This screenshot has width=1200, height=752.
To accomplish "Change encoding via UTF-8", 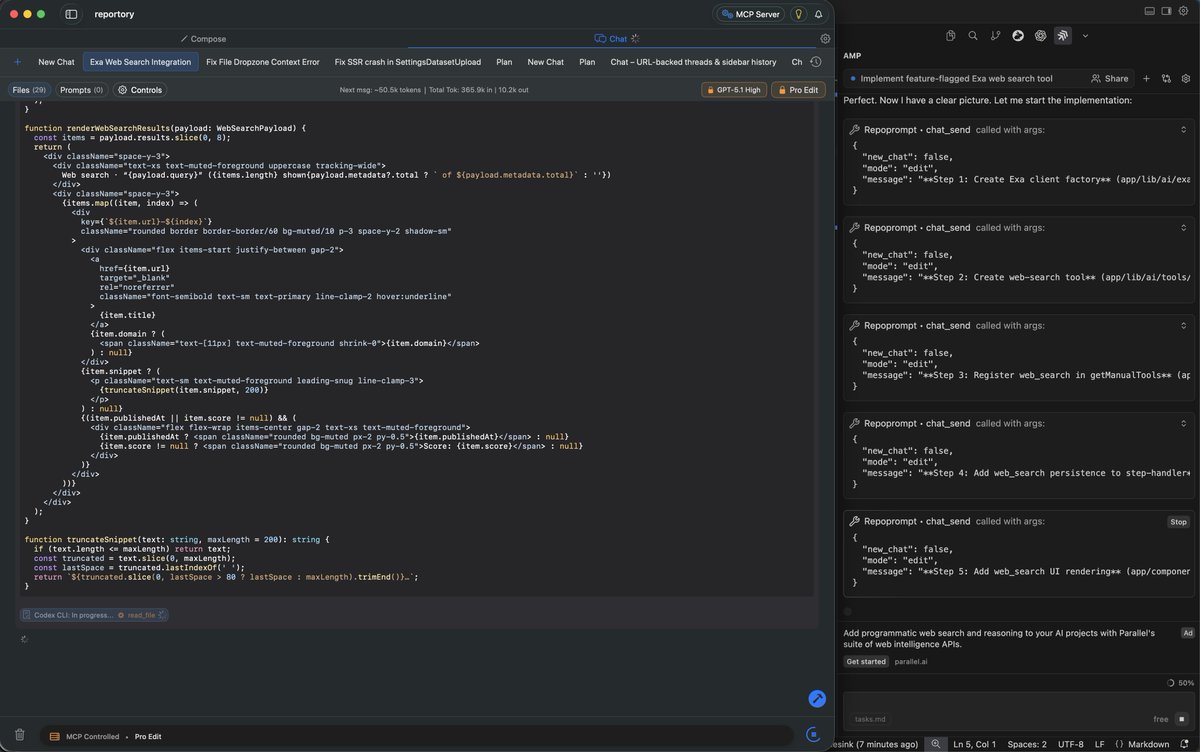I will coord(1070,744).
